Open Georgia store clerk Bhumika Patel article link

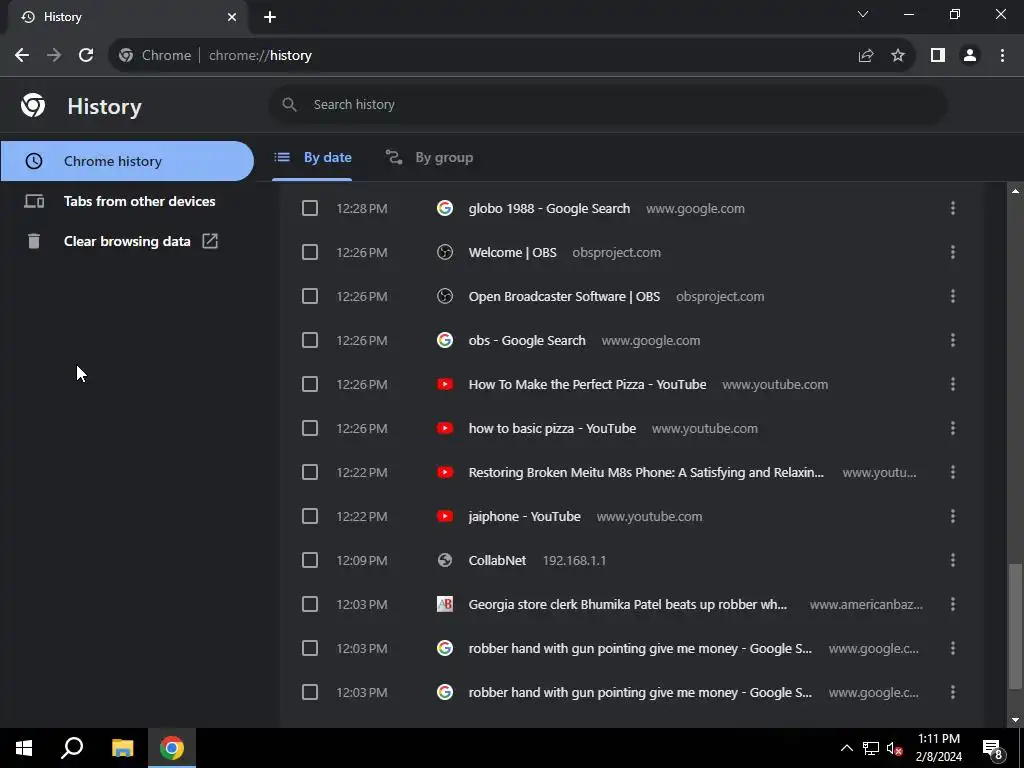tap(628, 604)
